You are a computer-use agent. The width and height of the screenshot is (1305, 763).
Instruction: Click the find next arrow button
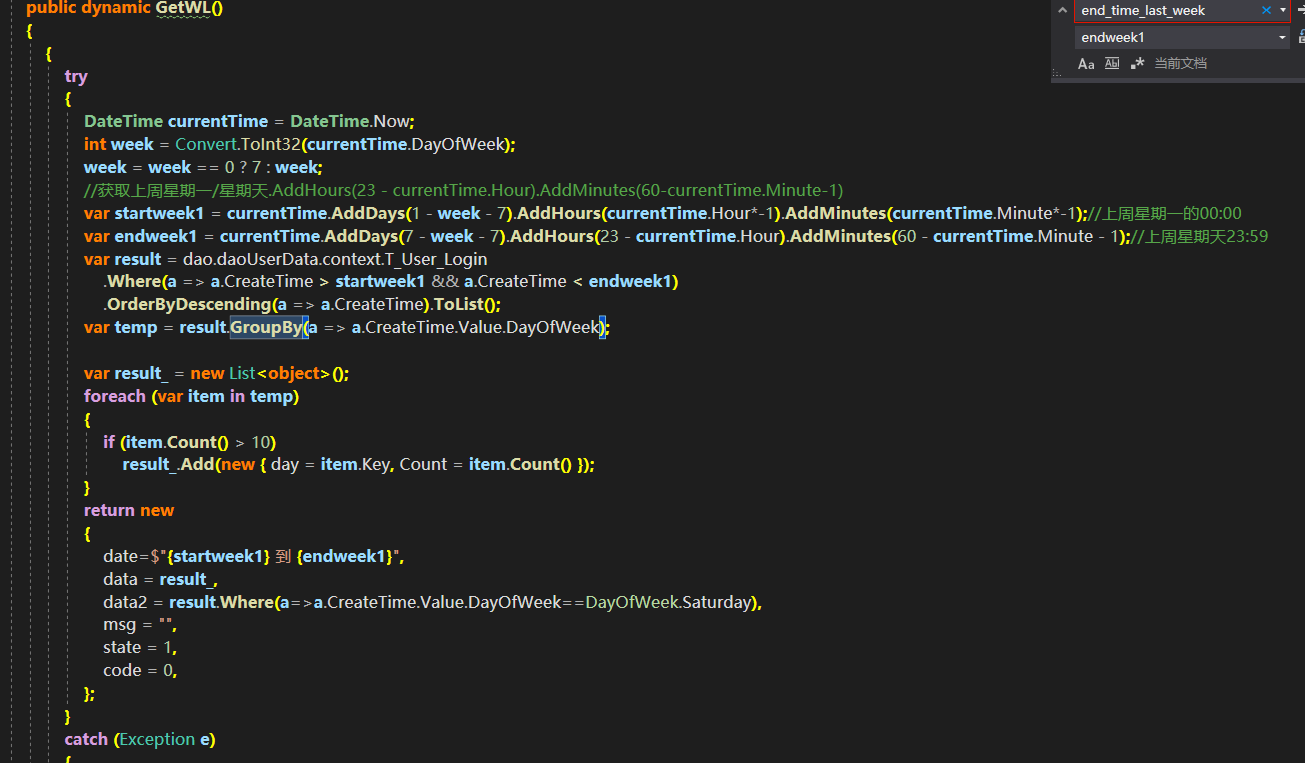click(x=1300, y=10)
